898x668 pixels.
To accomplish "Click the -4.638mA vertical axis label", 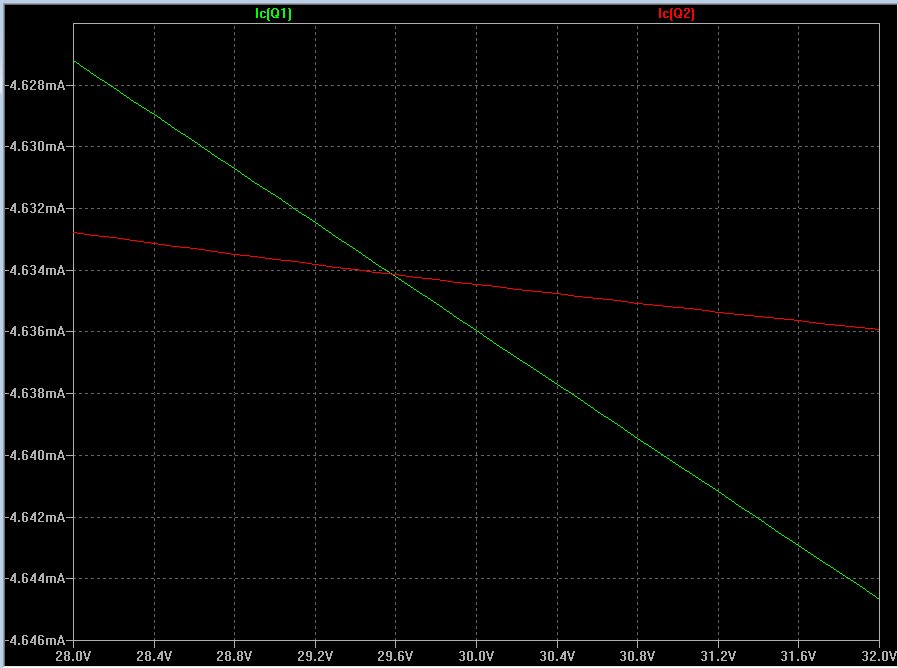I will click(x=34, y=394).
